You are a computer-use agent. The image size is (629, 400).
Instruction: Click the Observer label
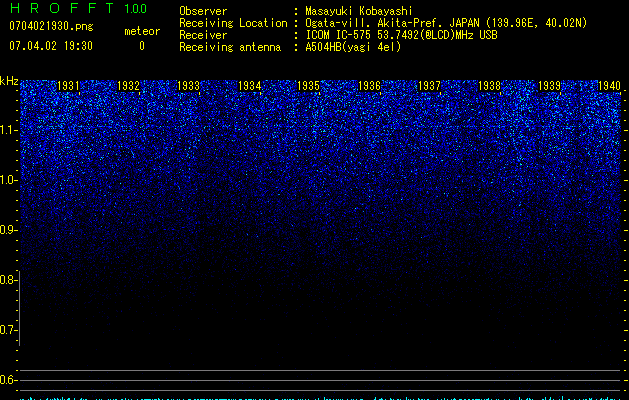tap(203, 11)
